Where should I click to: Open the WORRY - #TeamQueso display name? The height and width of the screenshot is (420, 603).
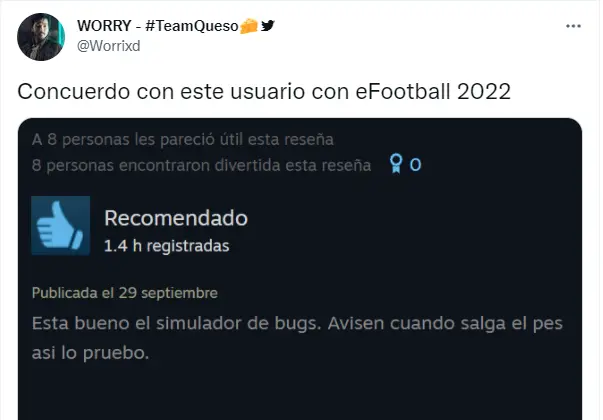[158, 26]
